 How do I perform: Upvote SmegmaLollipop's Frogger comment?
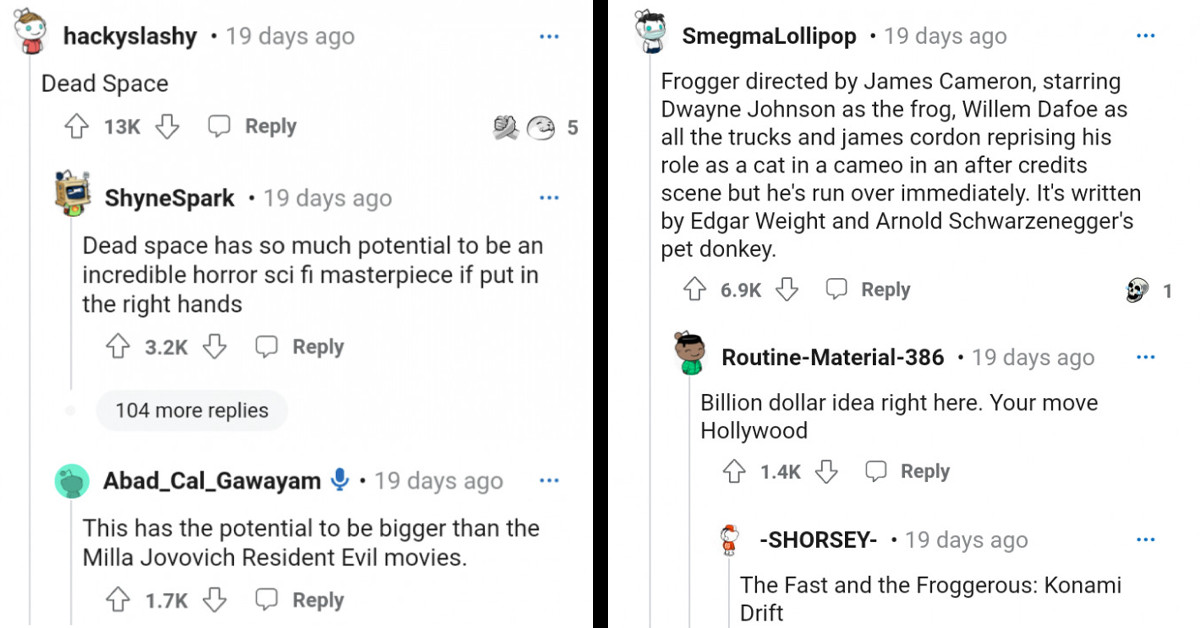694,290
